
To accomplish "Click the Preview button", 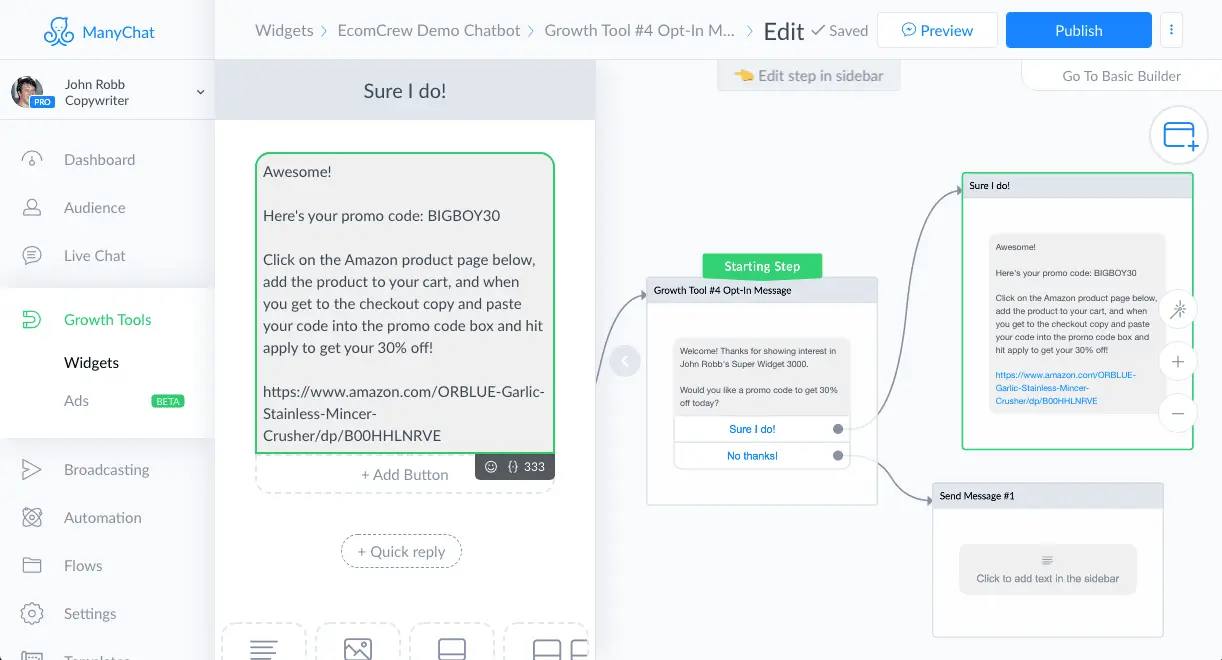I will 937,30.
